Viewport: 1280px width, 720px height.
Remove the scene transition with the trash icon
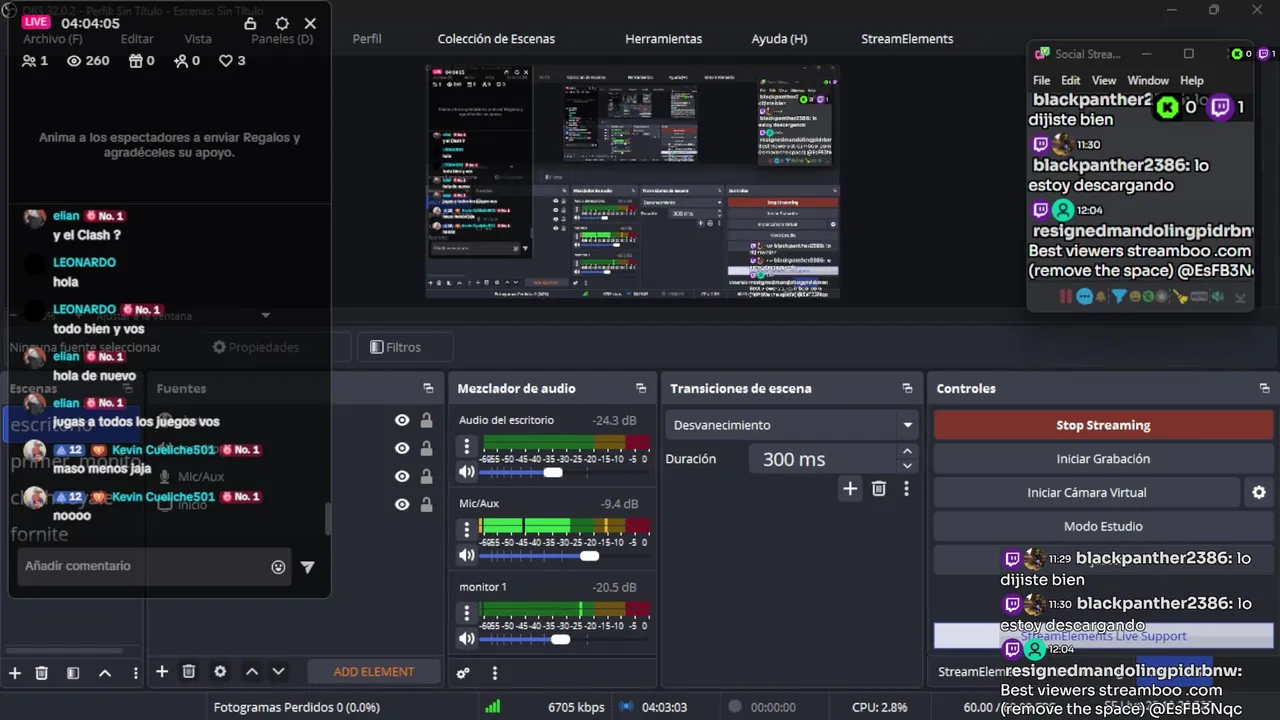(x=879, y=488)
